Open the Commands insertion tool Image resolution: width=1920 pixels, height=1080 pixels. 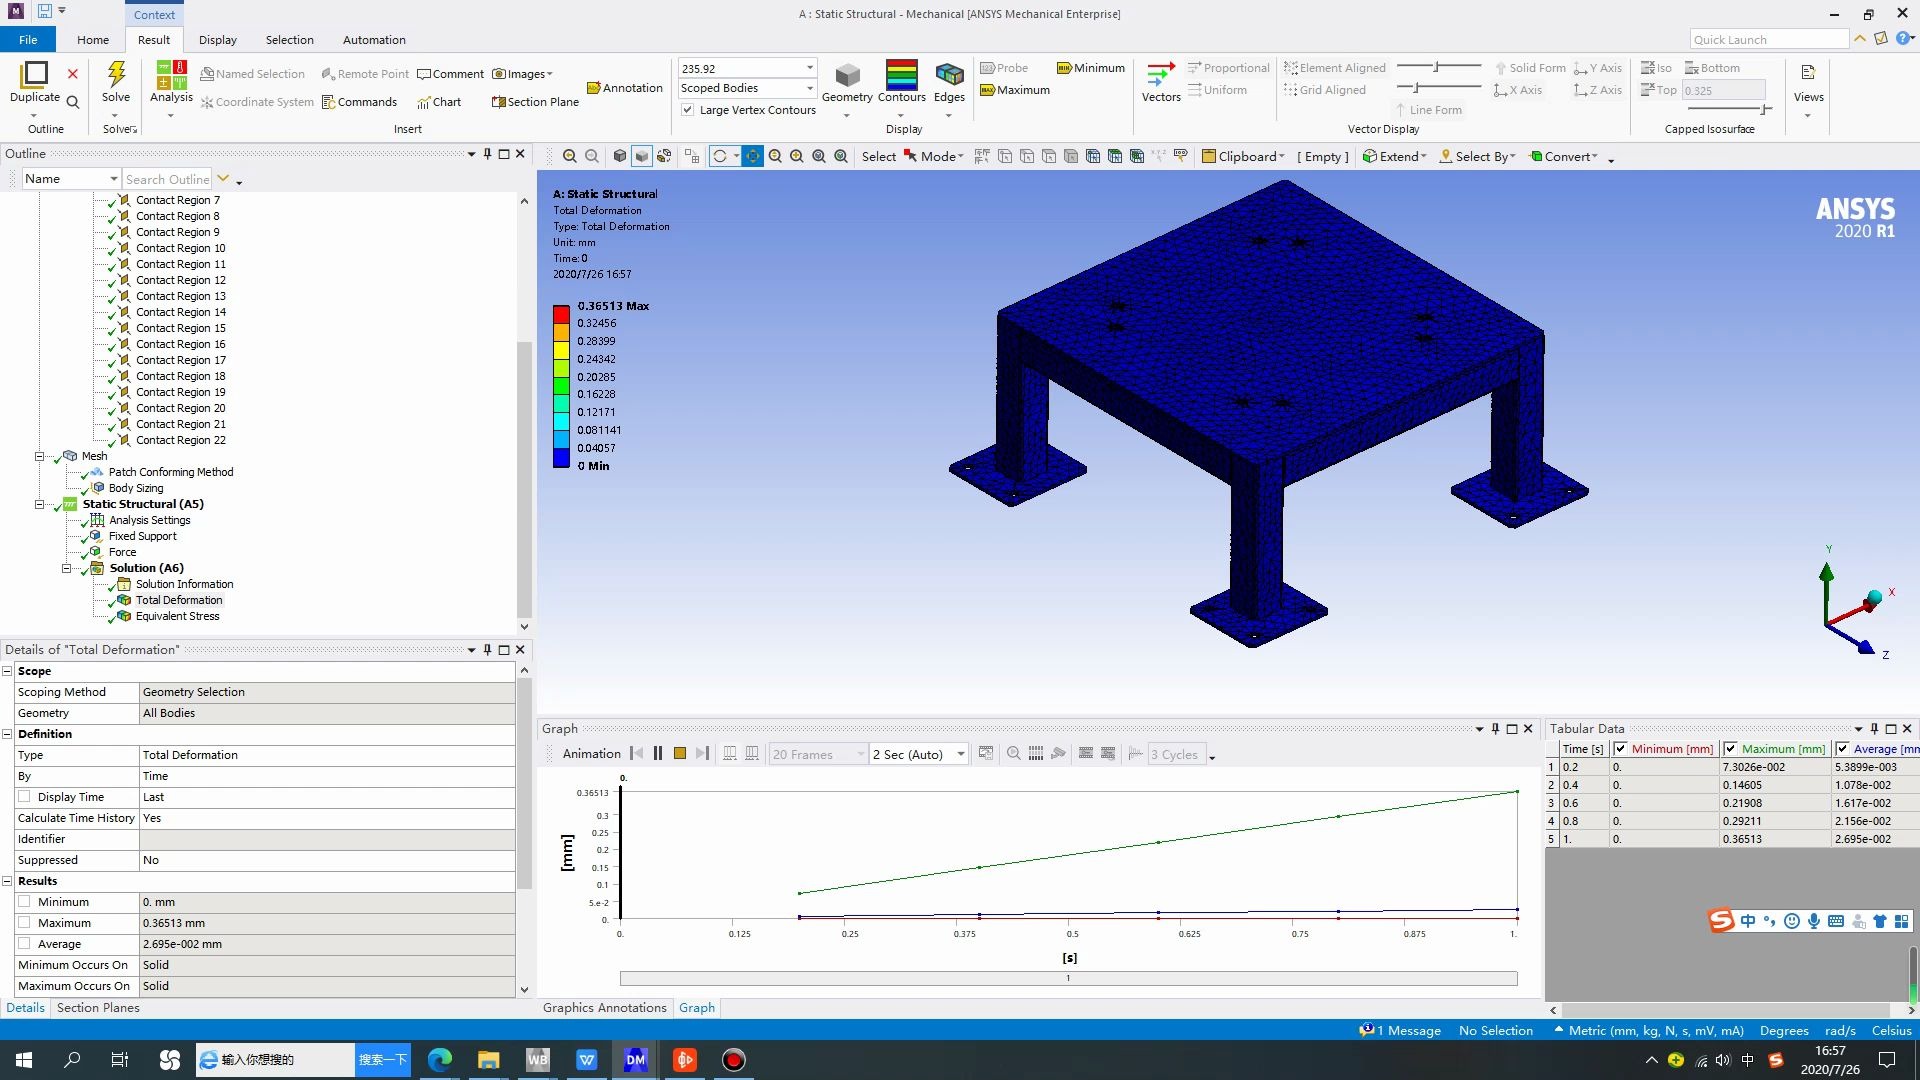click(x=360, y=101)
